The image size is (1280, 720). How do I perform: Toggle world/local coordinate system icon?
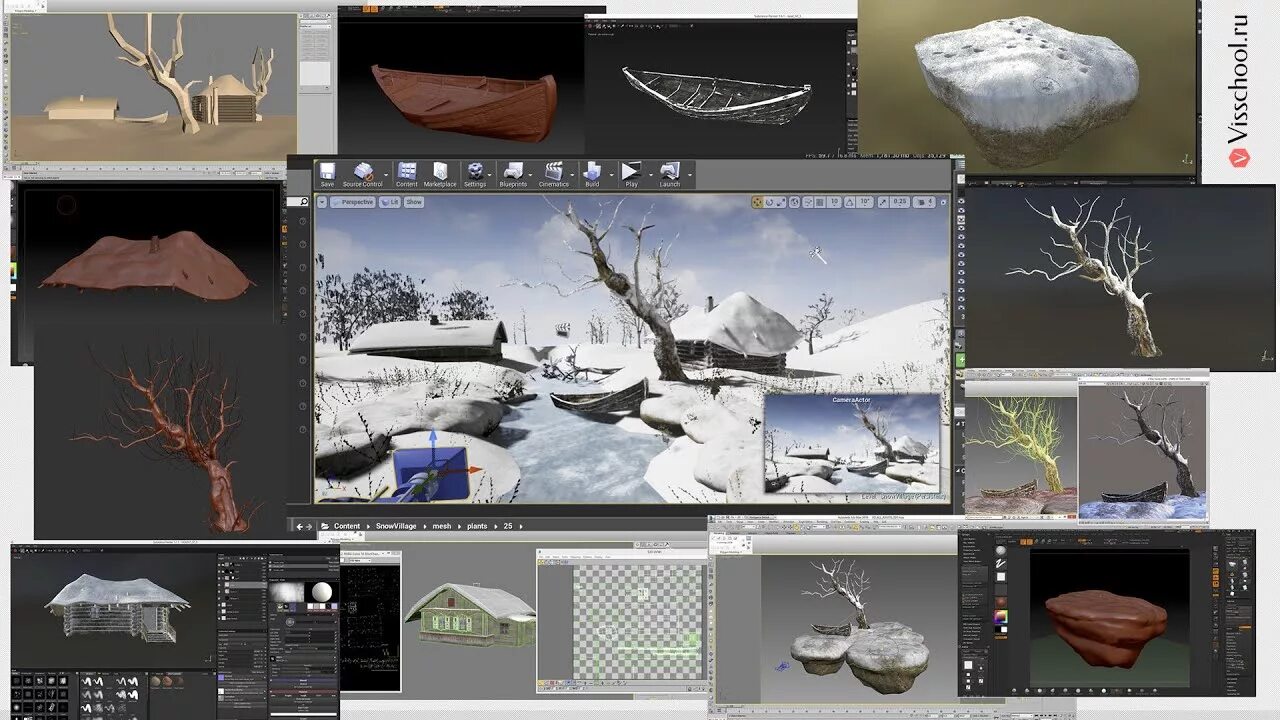(x=794, y=202)
